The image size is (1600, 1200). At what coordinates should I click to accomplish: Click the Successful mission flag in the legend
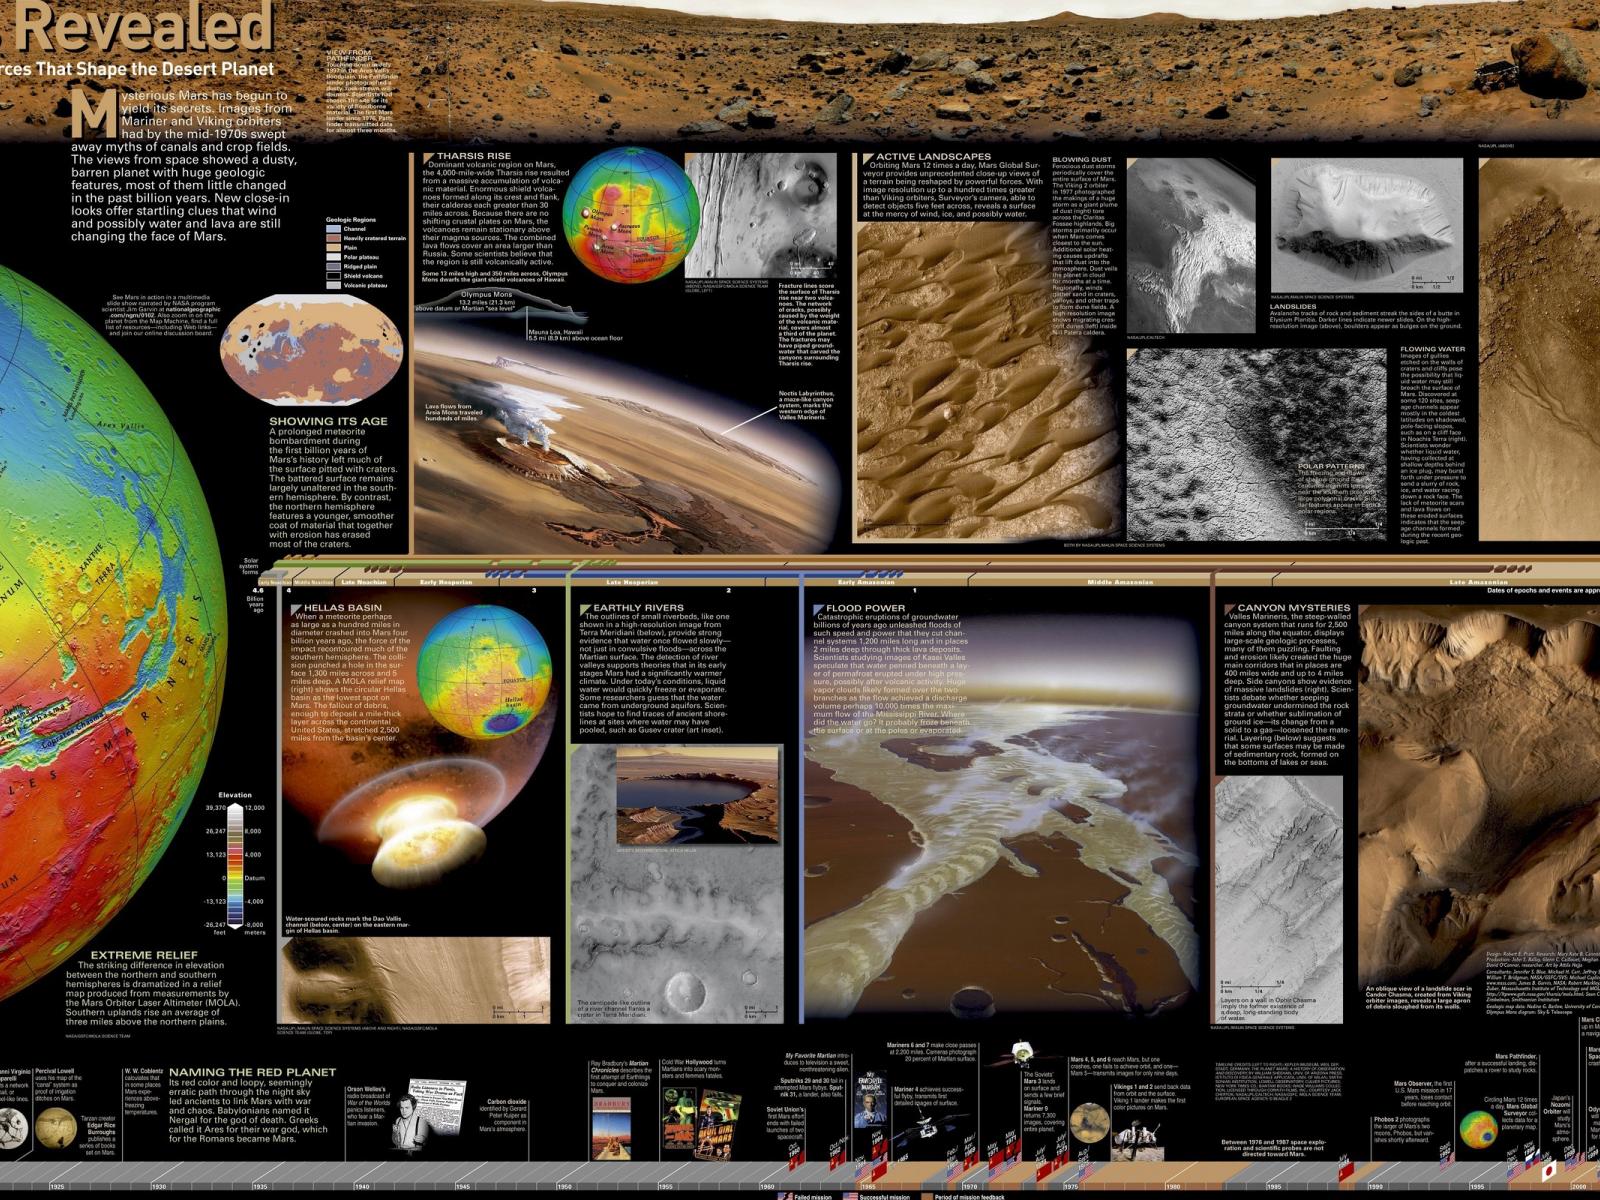[x=850, y=1195]
